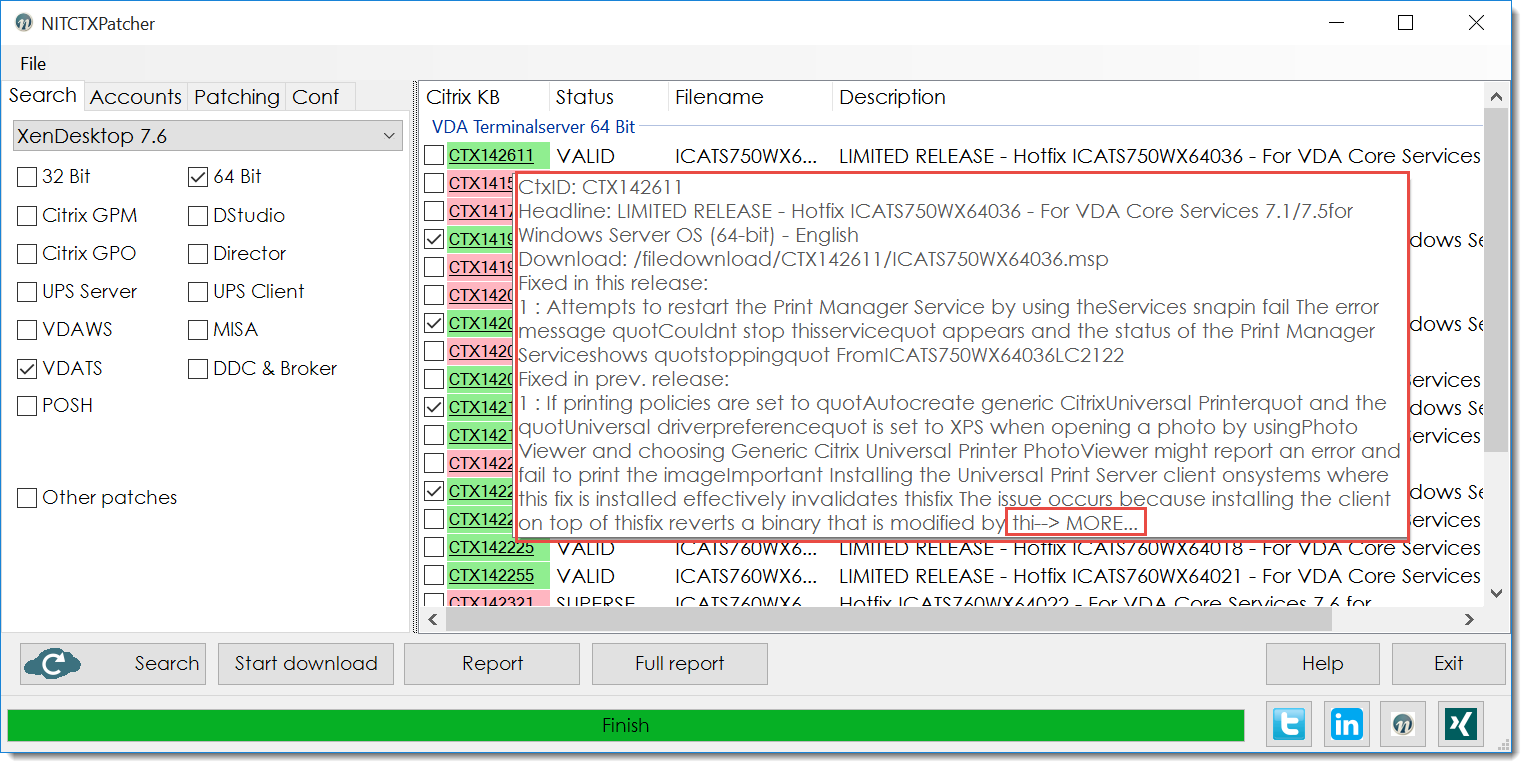Select the Search tab
Screen dimensions: 1527x768
pyautogui.click(x=43, y=96)
